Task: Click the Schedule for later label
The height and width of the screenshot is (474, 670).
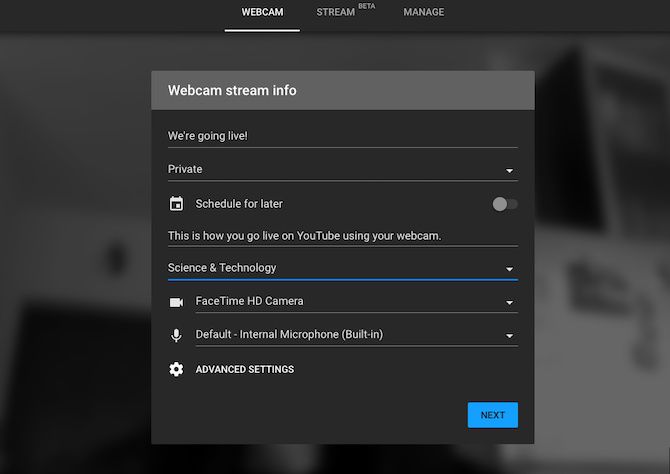Action: [x=239, y=204]
